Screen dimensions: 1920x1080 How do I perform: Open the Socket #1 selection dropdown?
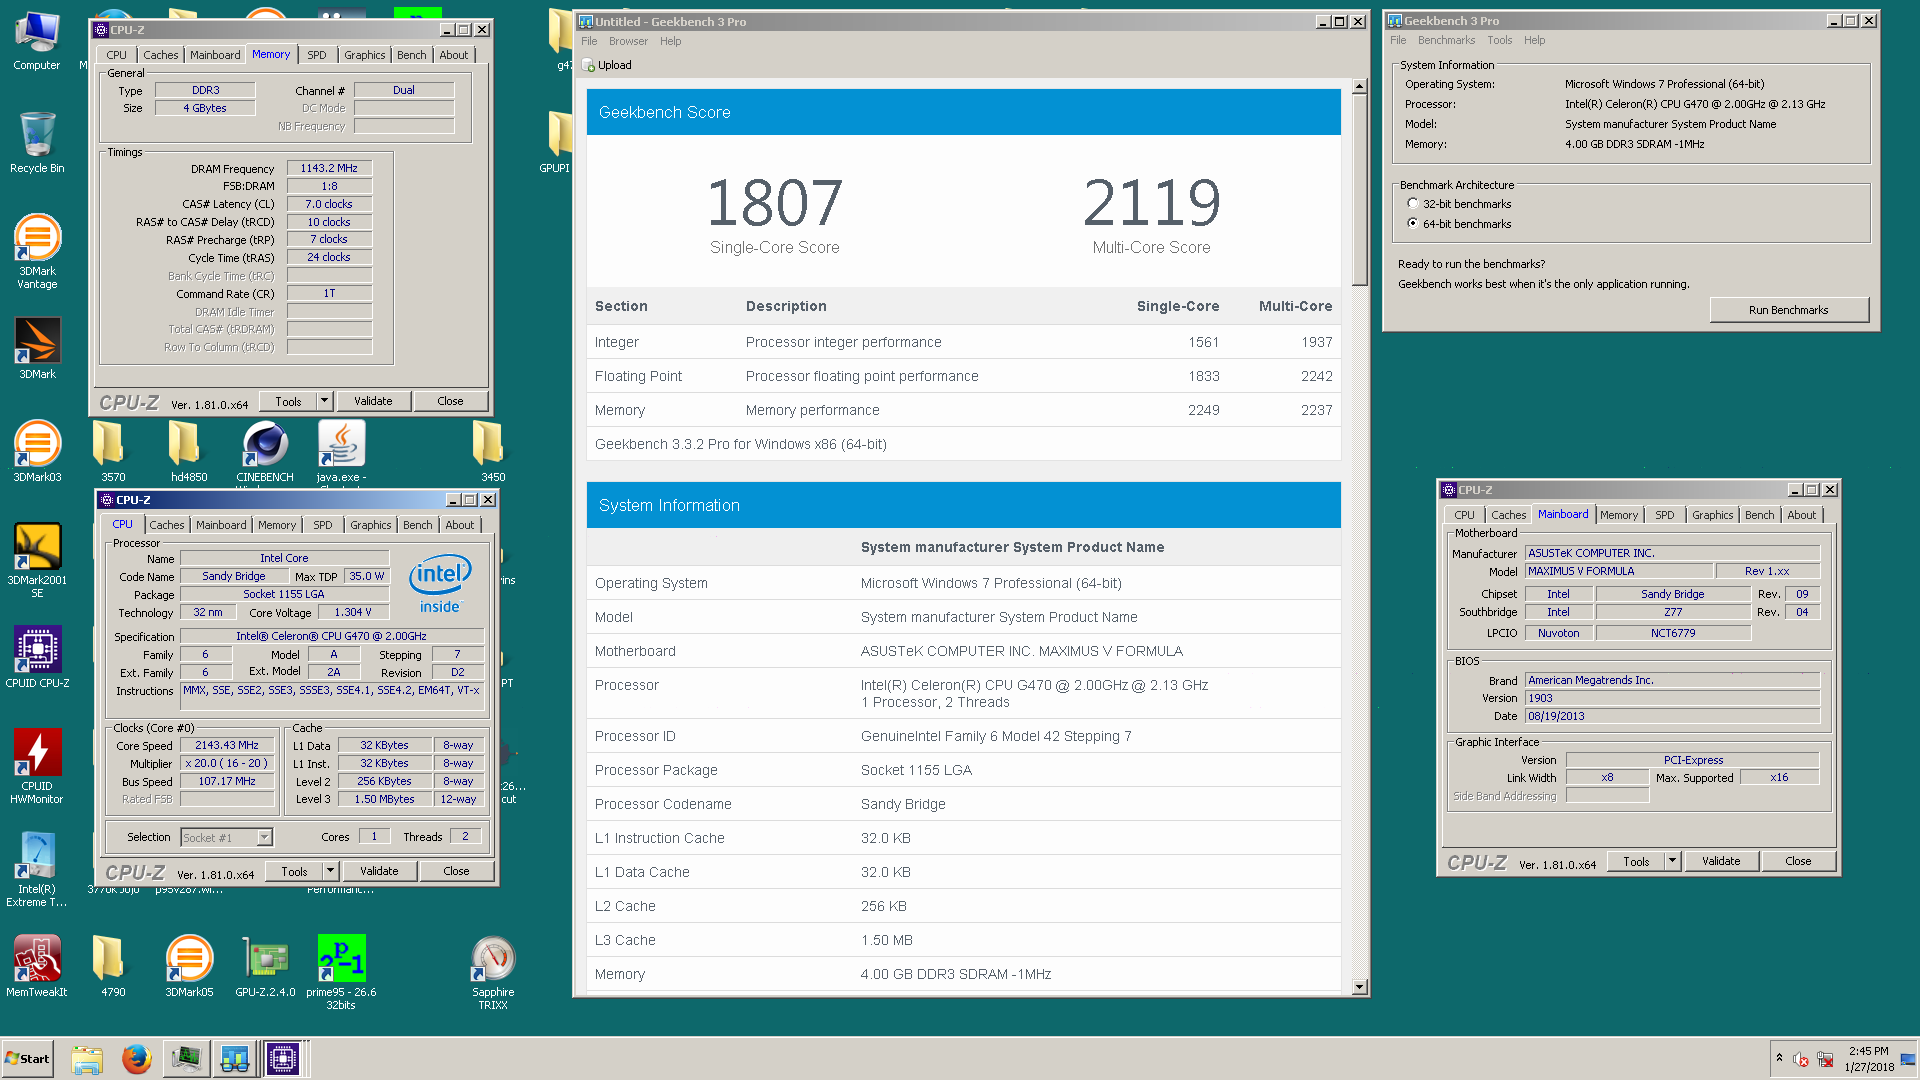[x=227, y=837]
